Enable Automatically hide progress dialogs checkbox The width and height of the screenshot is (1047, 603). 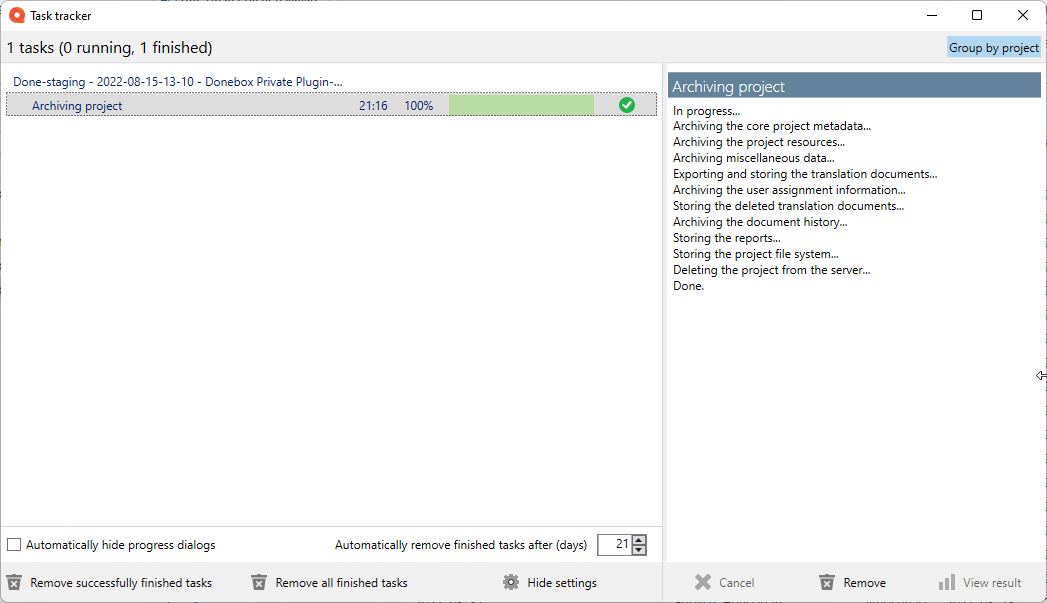click(14, 545)
